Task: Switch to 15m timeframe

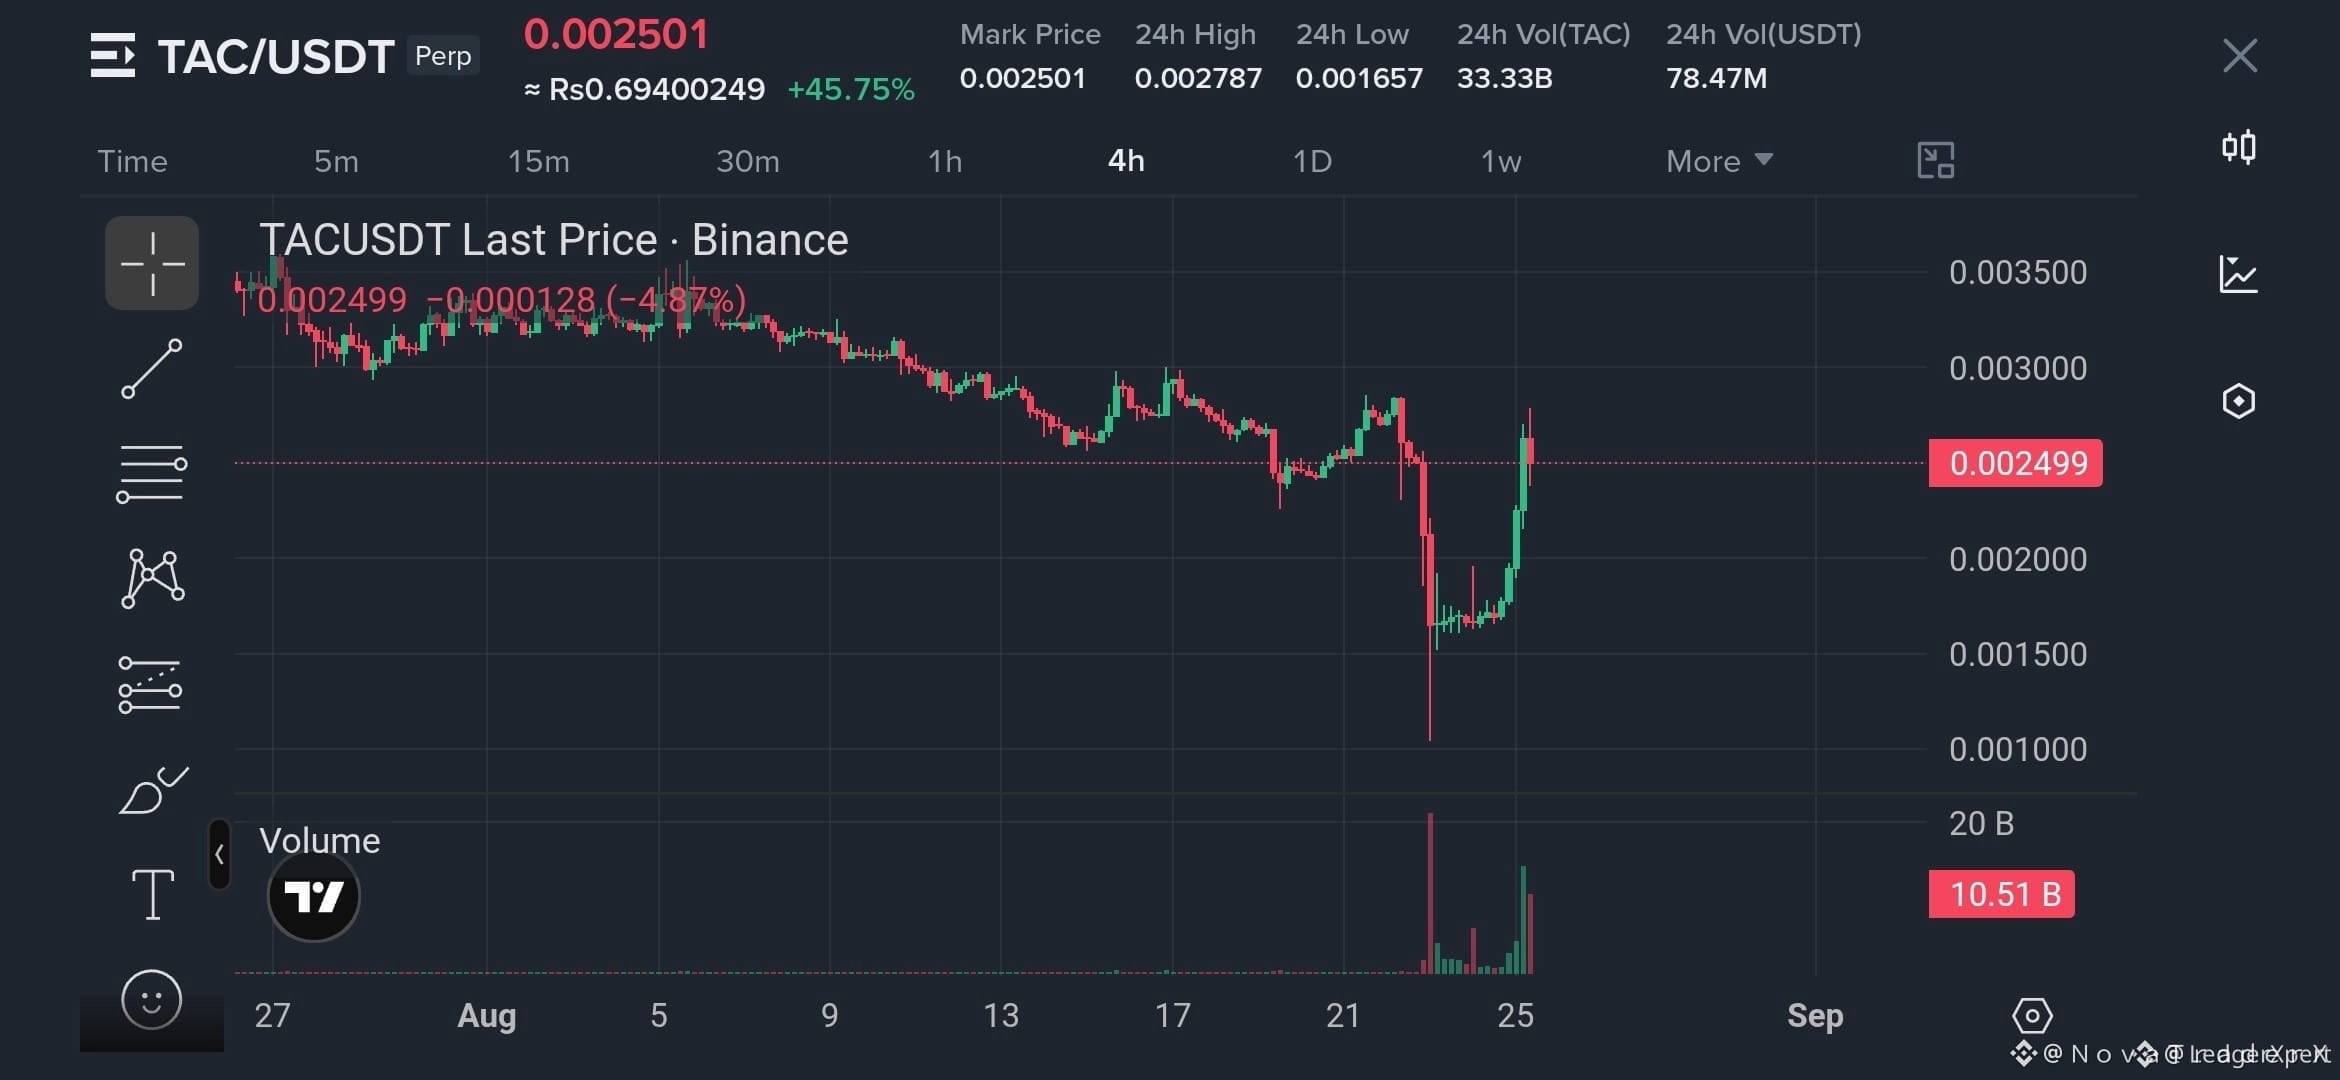Action: pyautogui.click(x=538, y=161)
